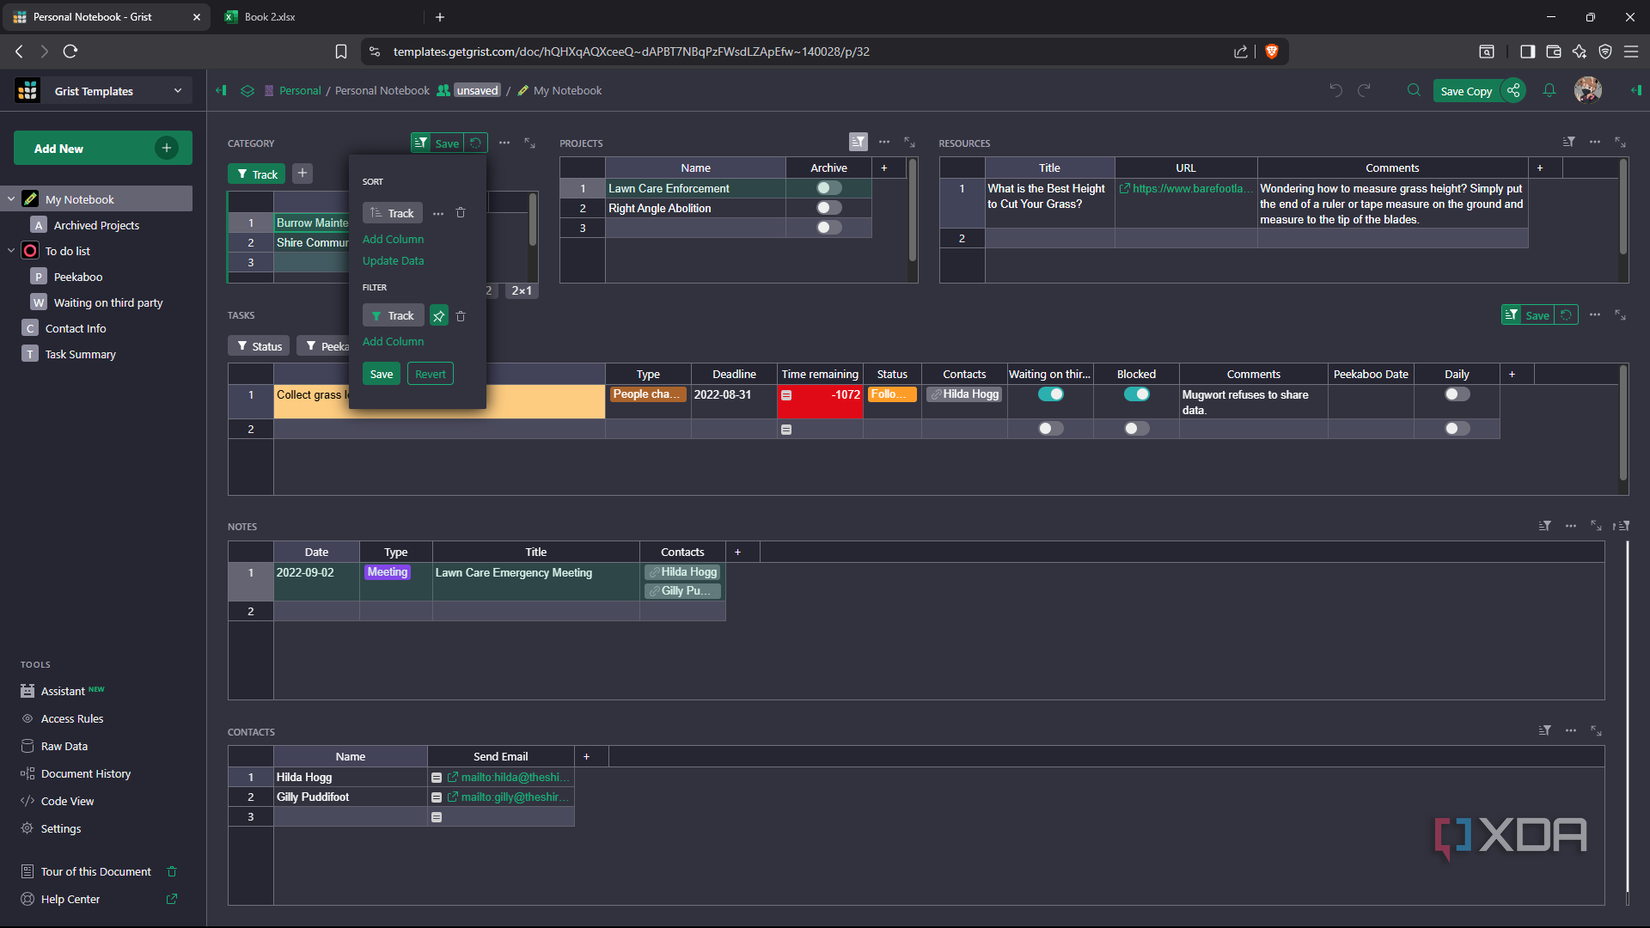Toggle the Archive switch for Lawn Care Enforcement
This screenshot has height=928, width=1650.
click(x=828, y=187)
